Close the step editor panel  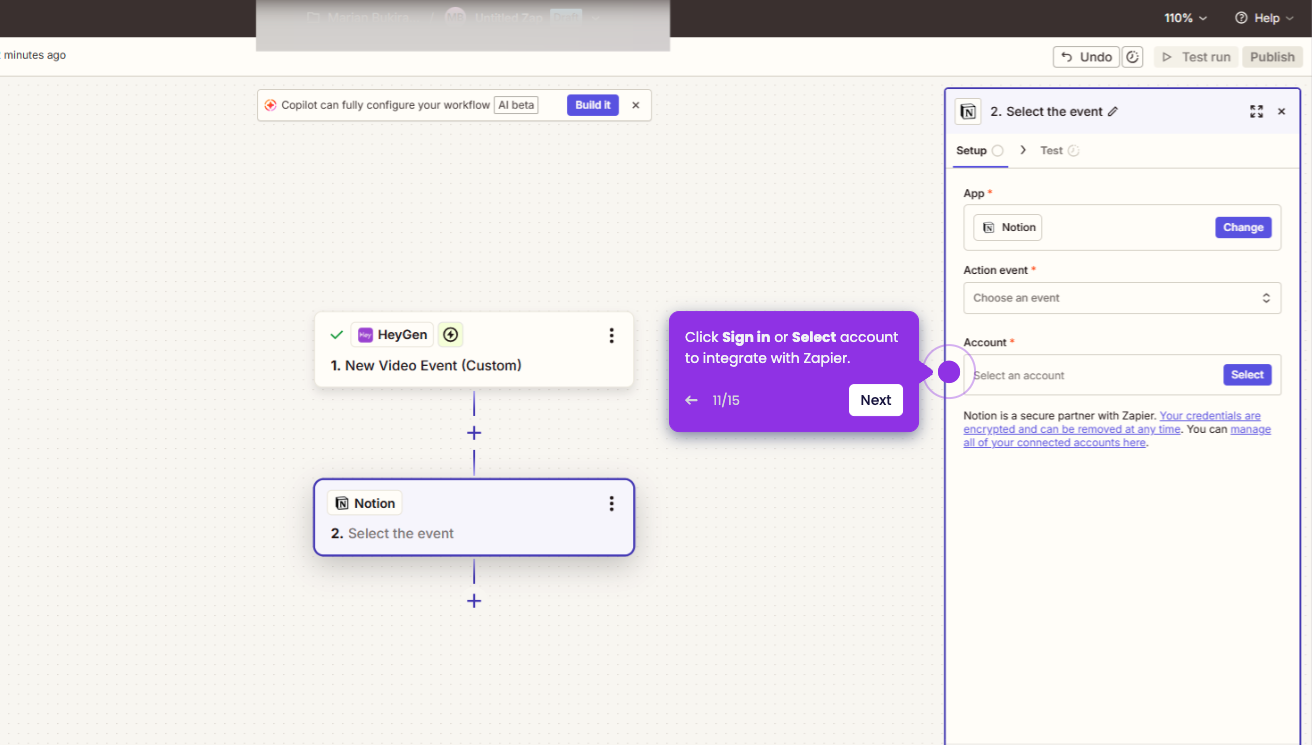click(1281, 112)
